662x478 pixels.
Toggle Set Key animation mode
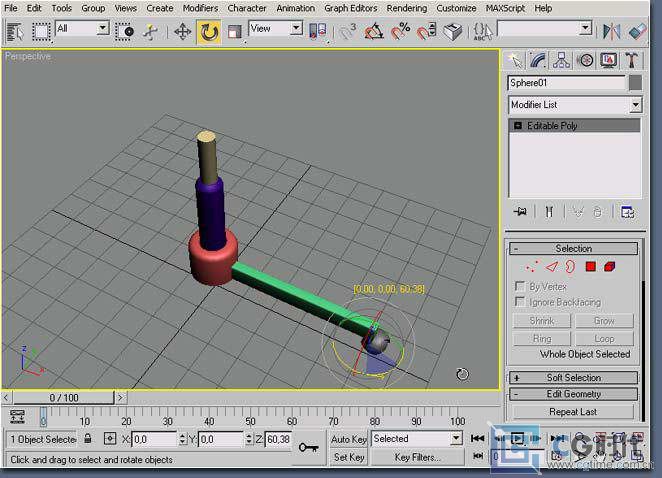tap(349, 457)
